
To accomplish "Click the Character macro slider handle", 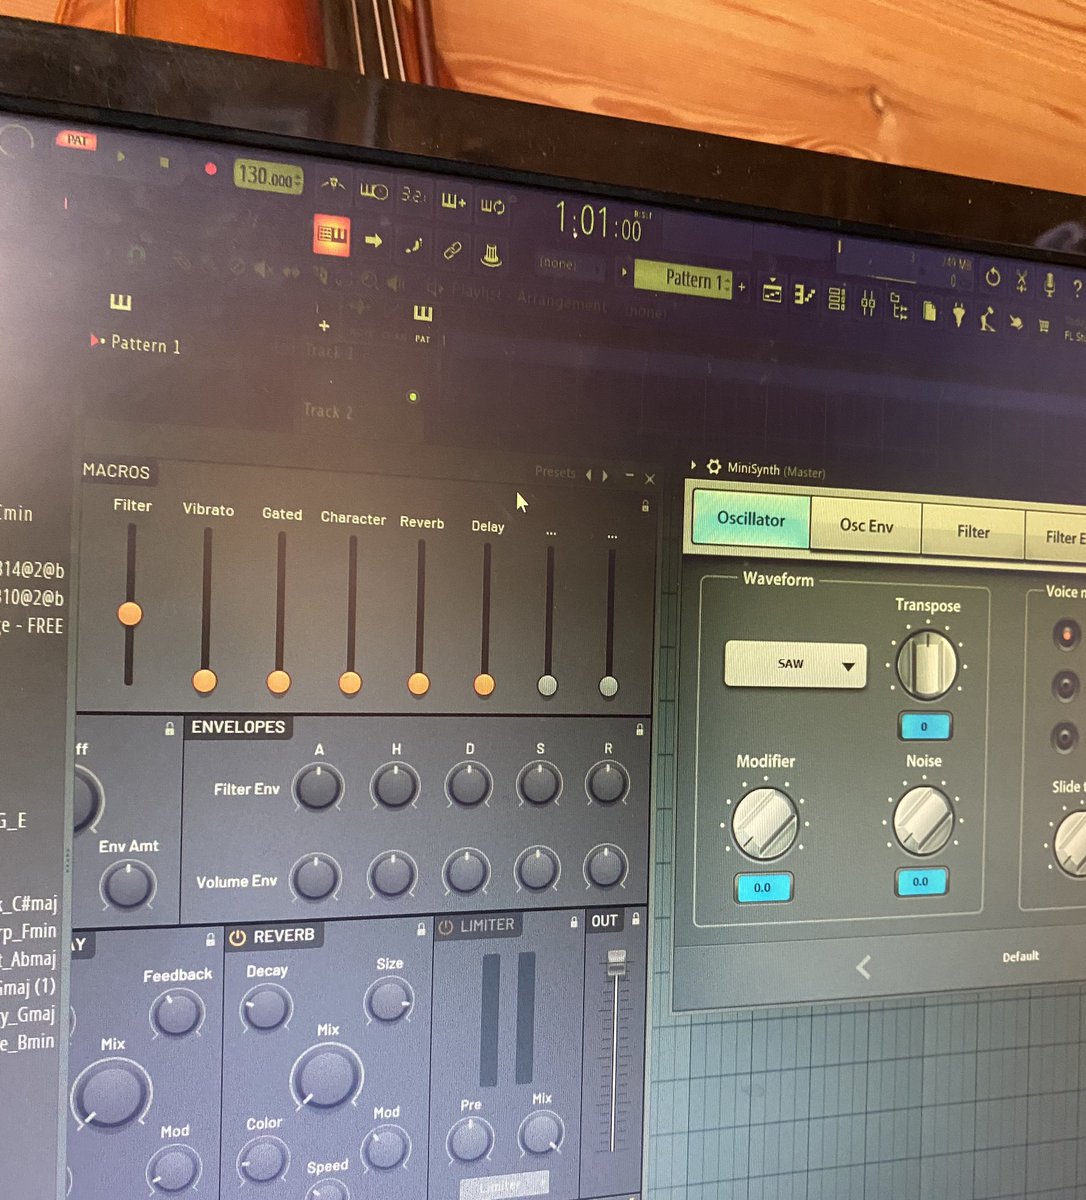I will click(x=350, y=683).
